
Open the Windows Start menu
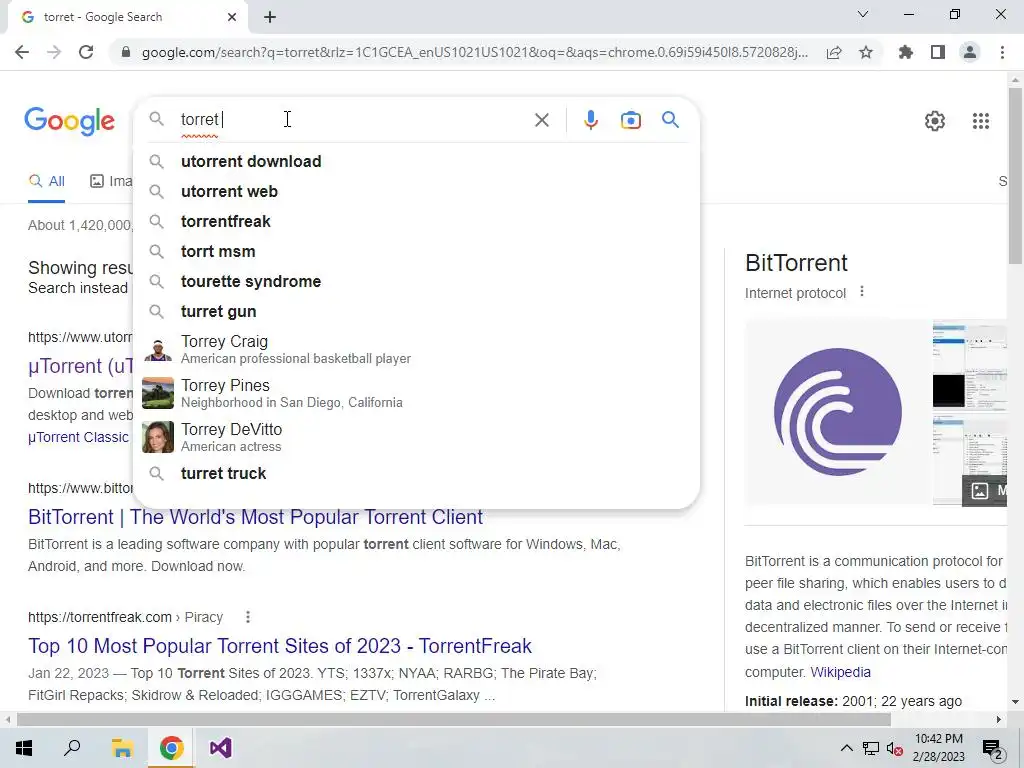tap(24, 748)
